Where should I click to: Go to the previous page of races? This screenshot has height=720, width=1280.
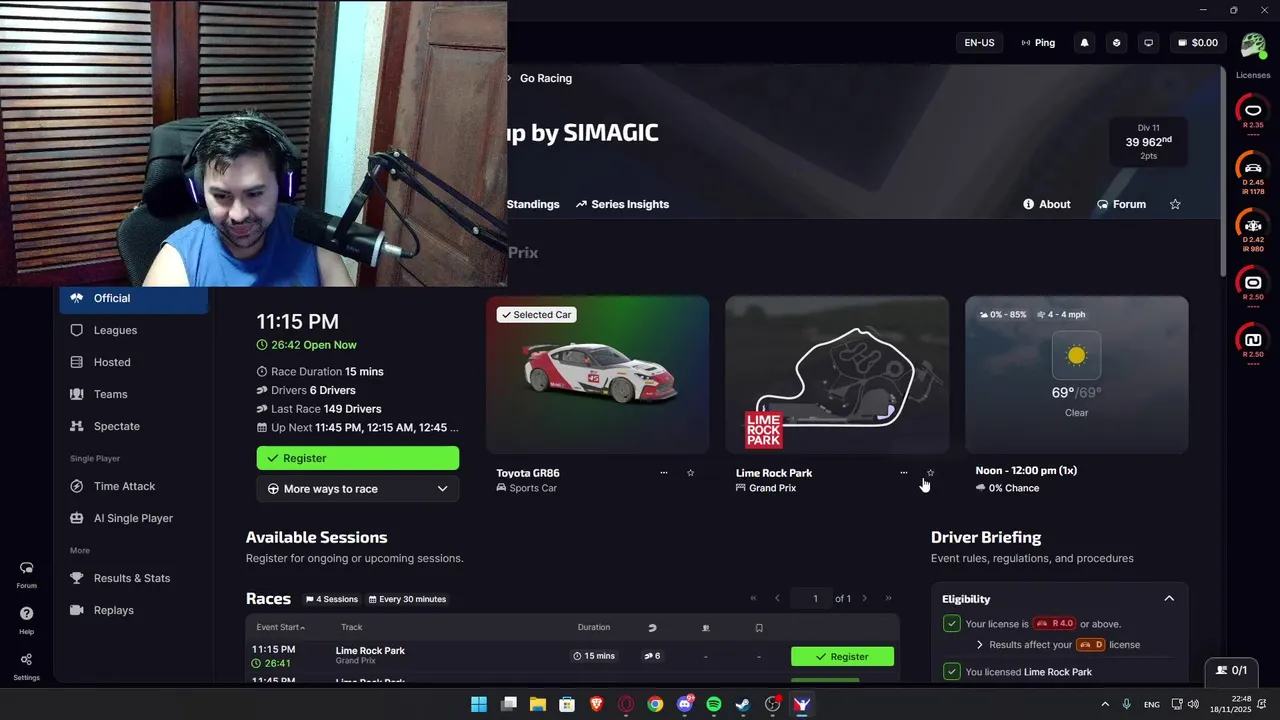[x=777, y=598]
